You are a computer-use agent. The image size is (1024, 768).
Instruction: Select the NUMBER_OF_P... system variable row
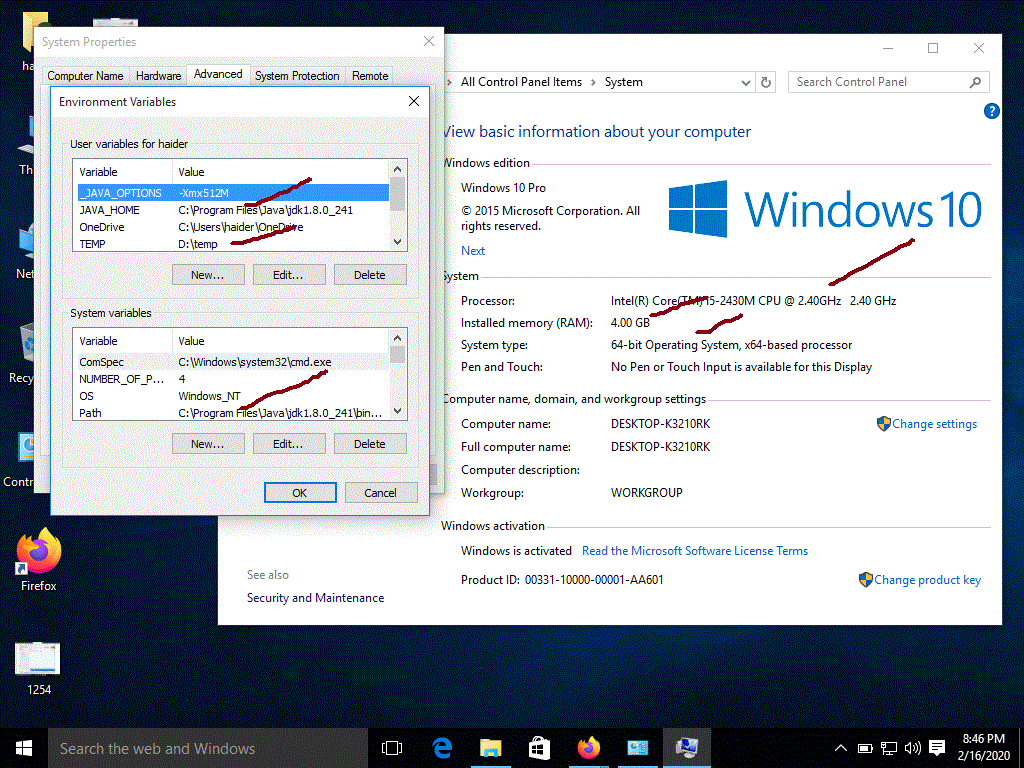pos(233,379)
